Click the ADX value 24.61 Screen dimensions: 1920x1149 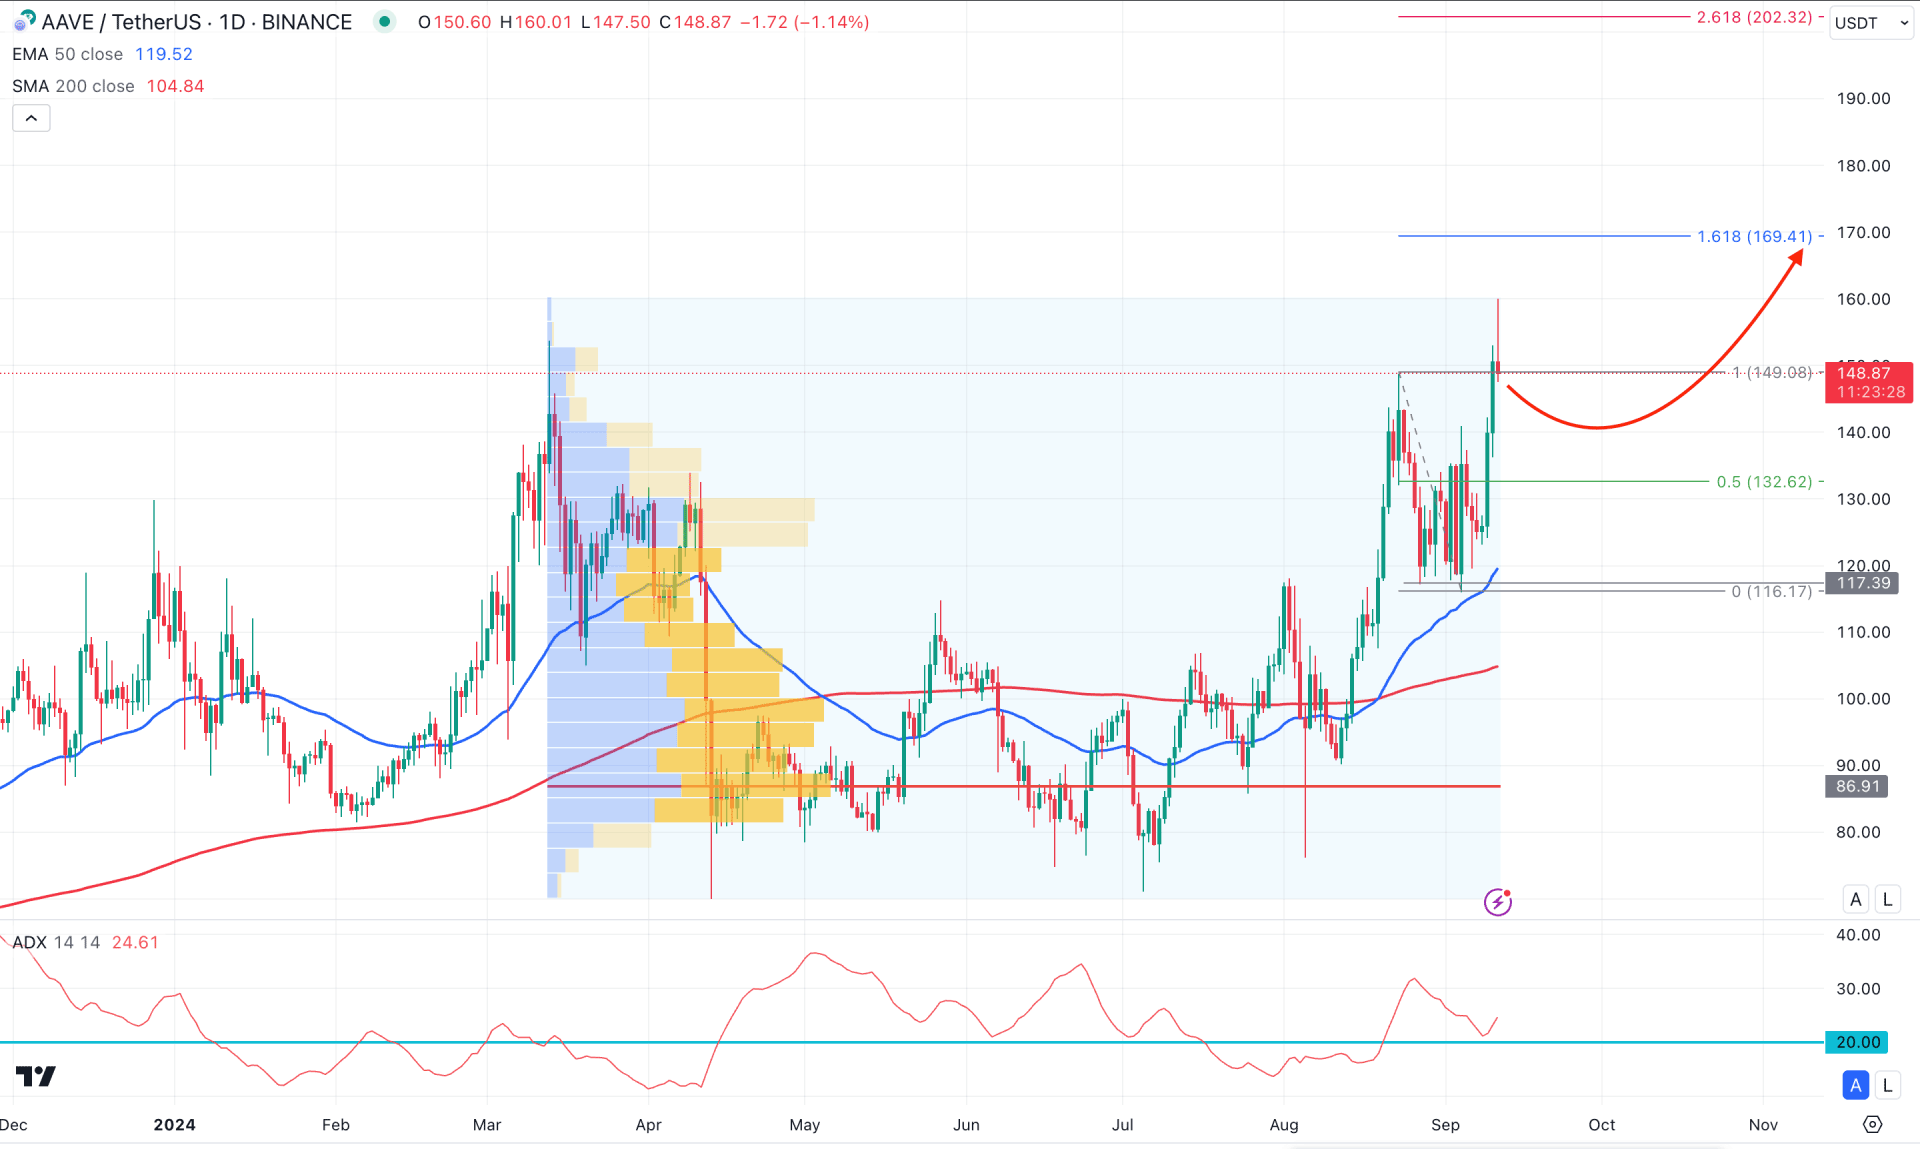(135, 942)
